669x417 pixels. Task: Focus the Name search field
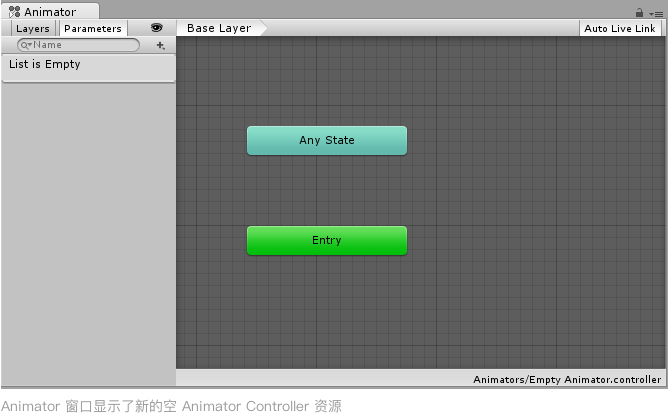79,45
